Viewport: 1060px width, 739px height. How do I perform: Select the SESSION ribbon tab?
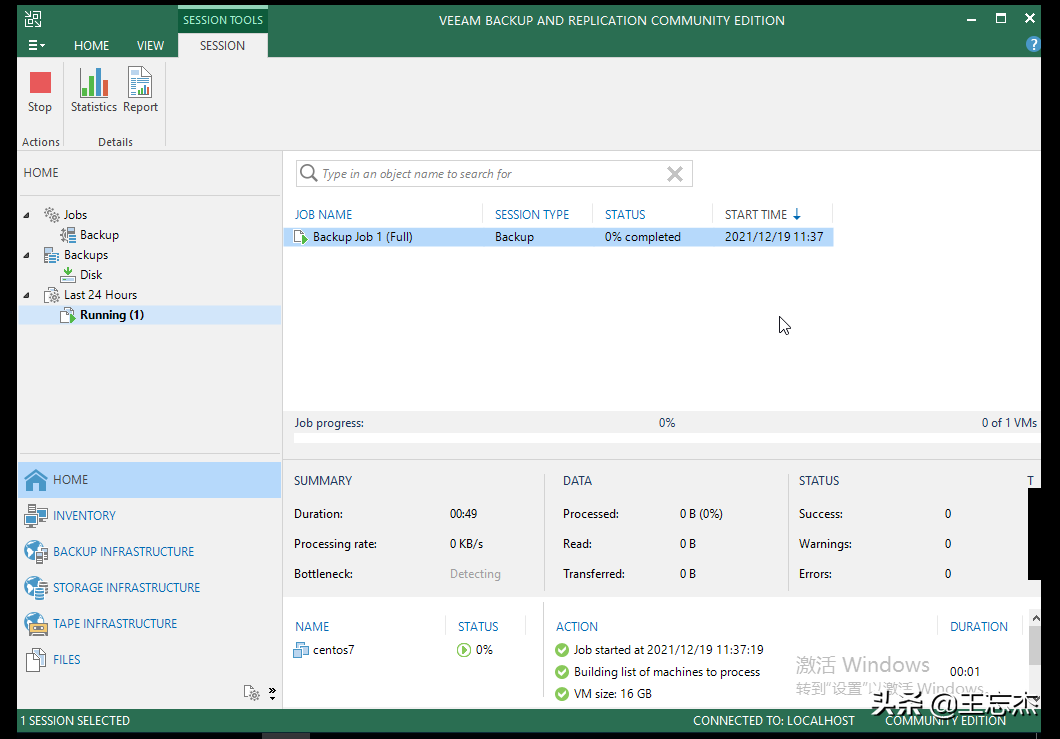tap(222, 45)
